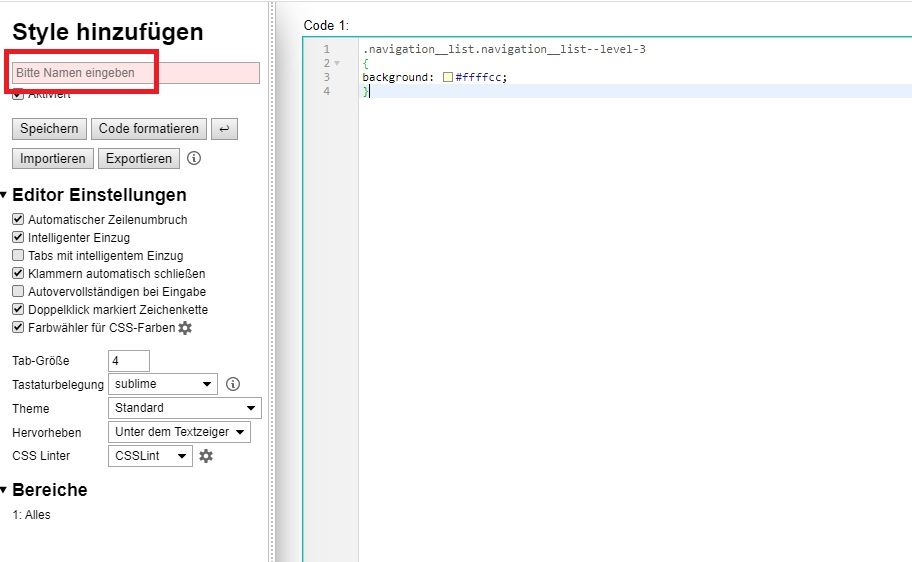Open color picker settings gear icon

(x=185, y=328)
